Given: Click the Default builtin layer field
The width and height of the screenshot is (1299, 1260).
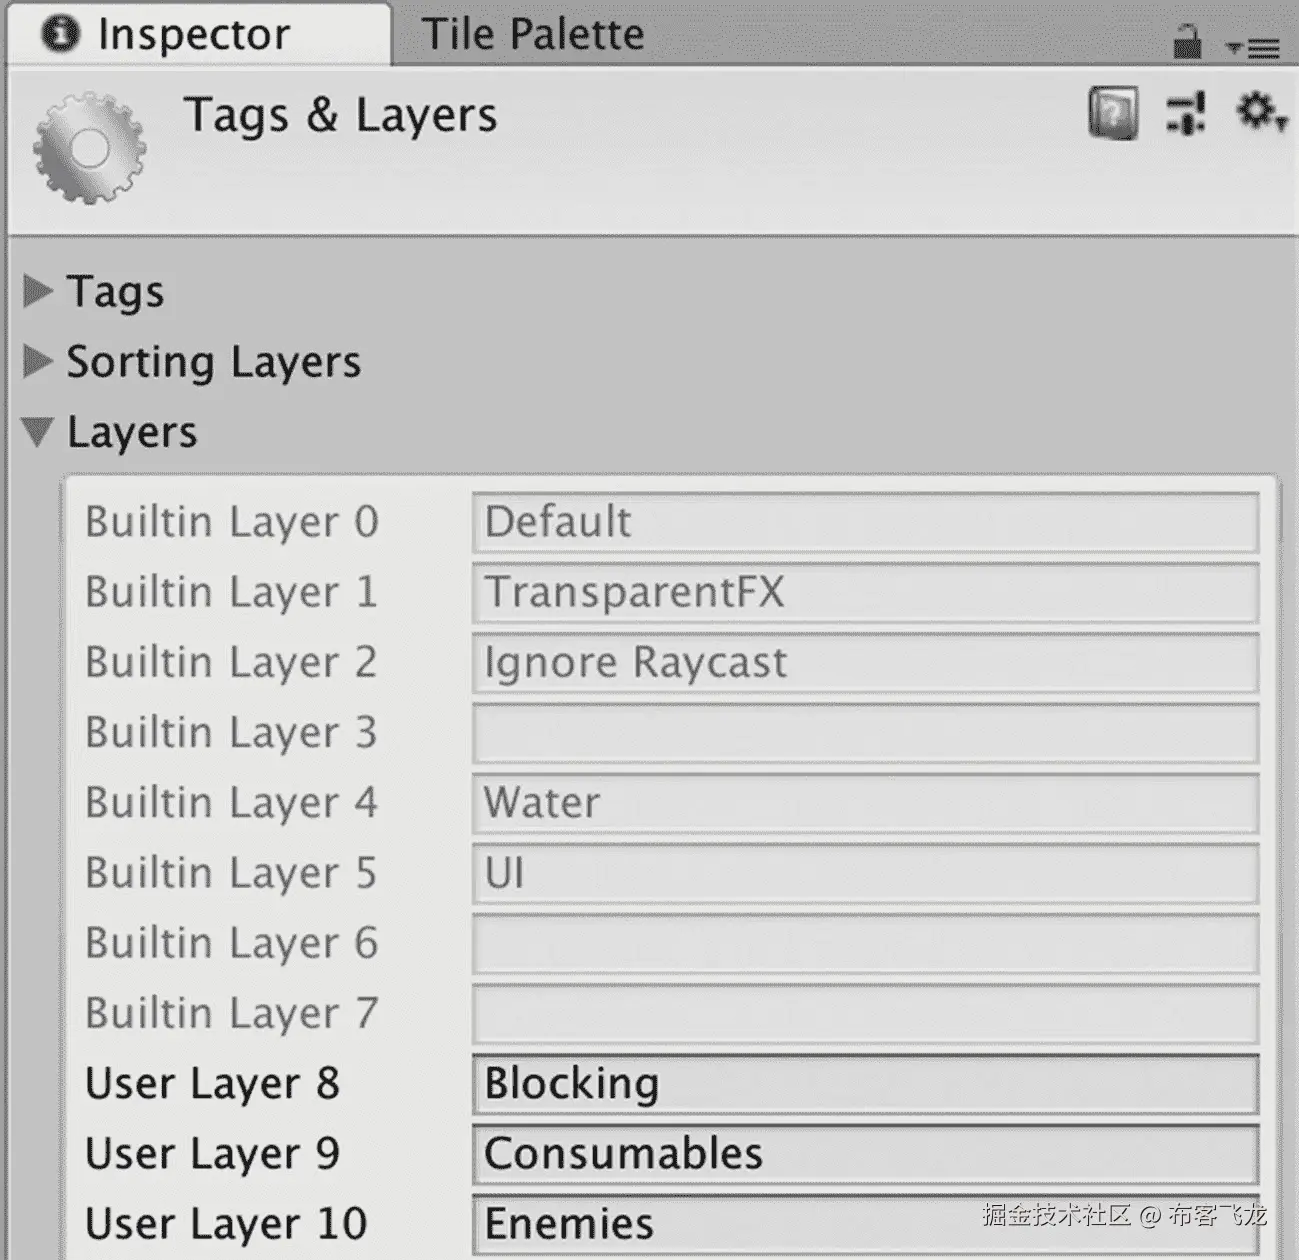Looking at the screenshot, I should pyautogui.click(x=865, y=522).
